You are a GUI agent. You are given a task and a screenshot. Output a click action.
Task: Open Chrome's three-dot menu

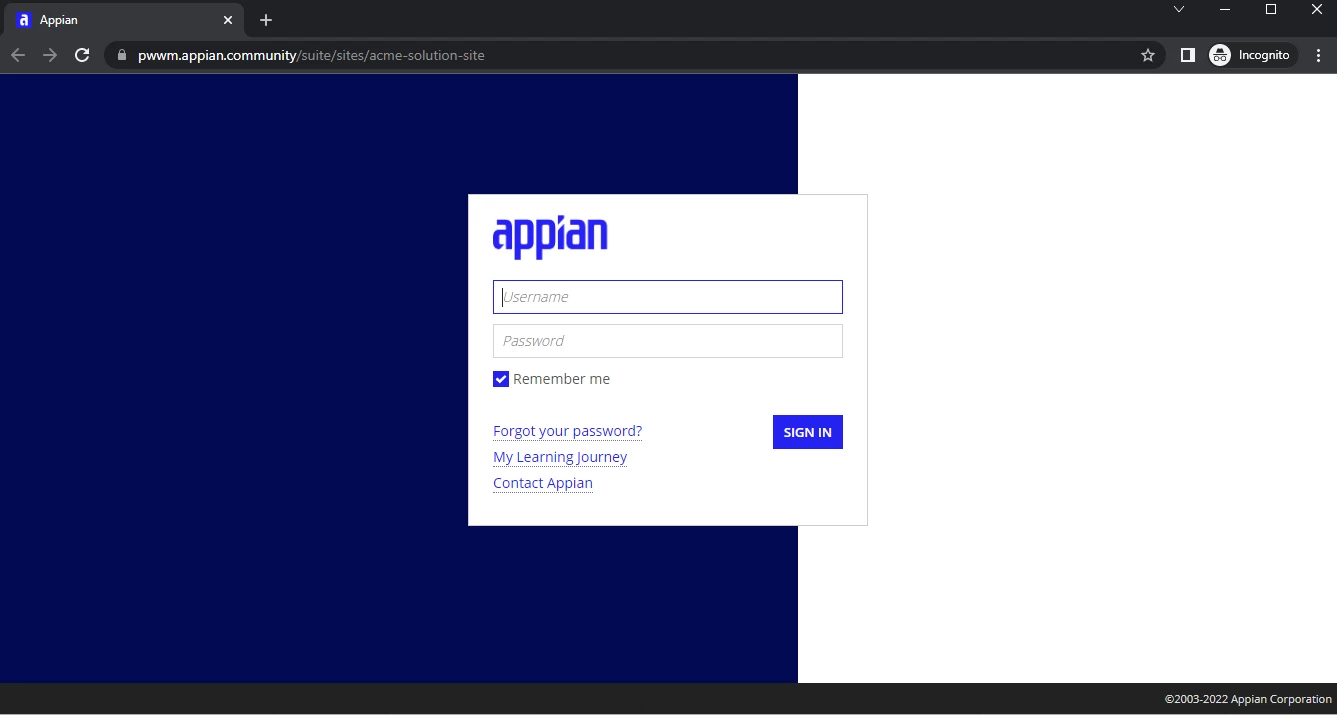[x=1318, y=55]
